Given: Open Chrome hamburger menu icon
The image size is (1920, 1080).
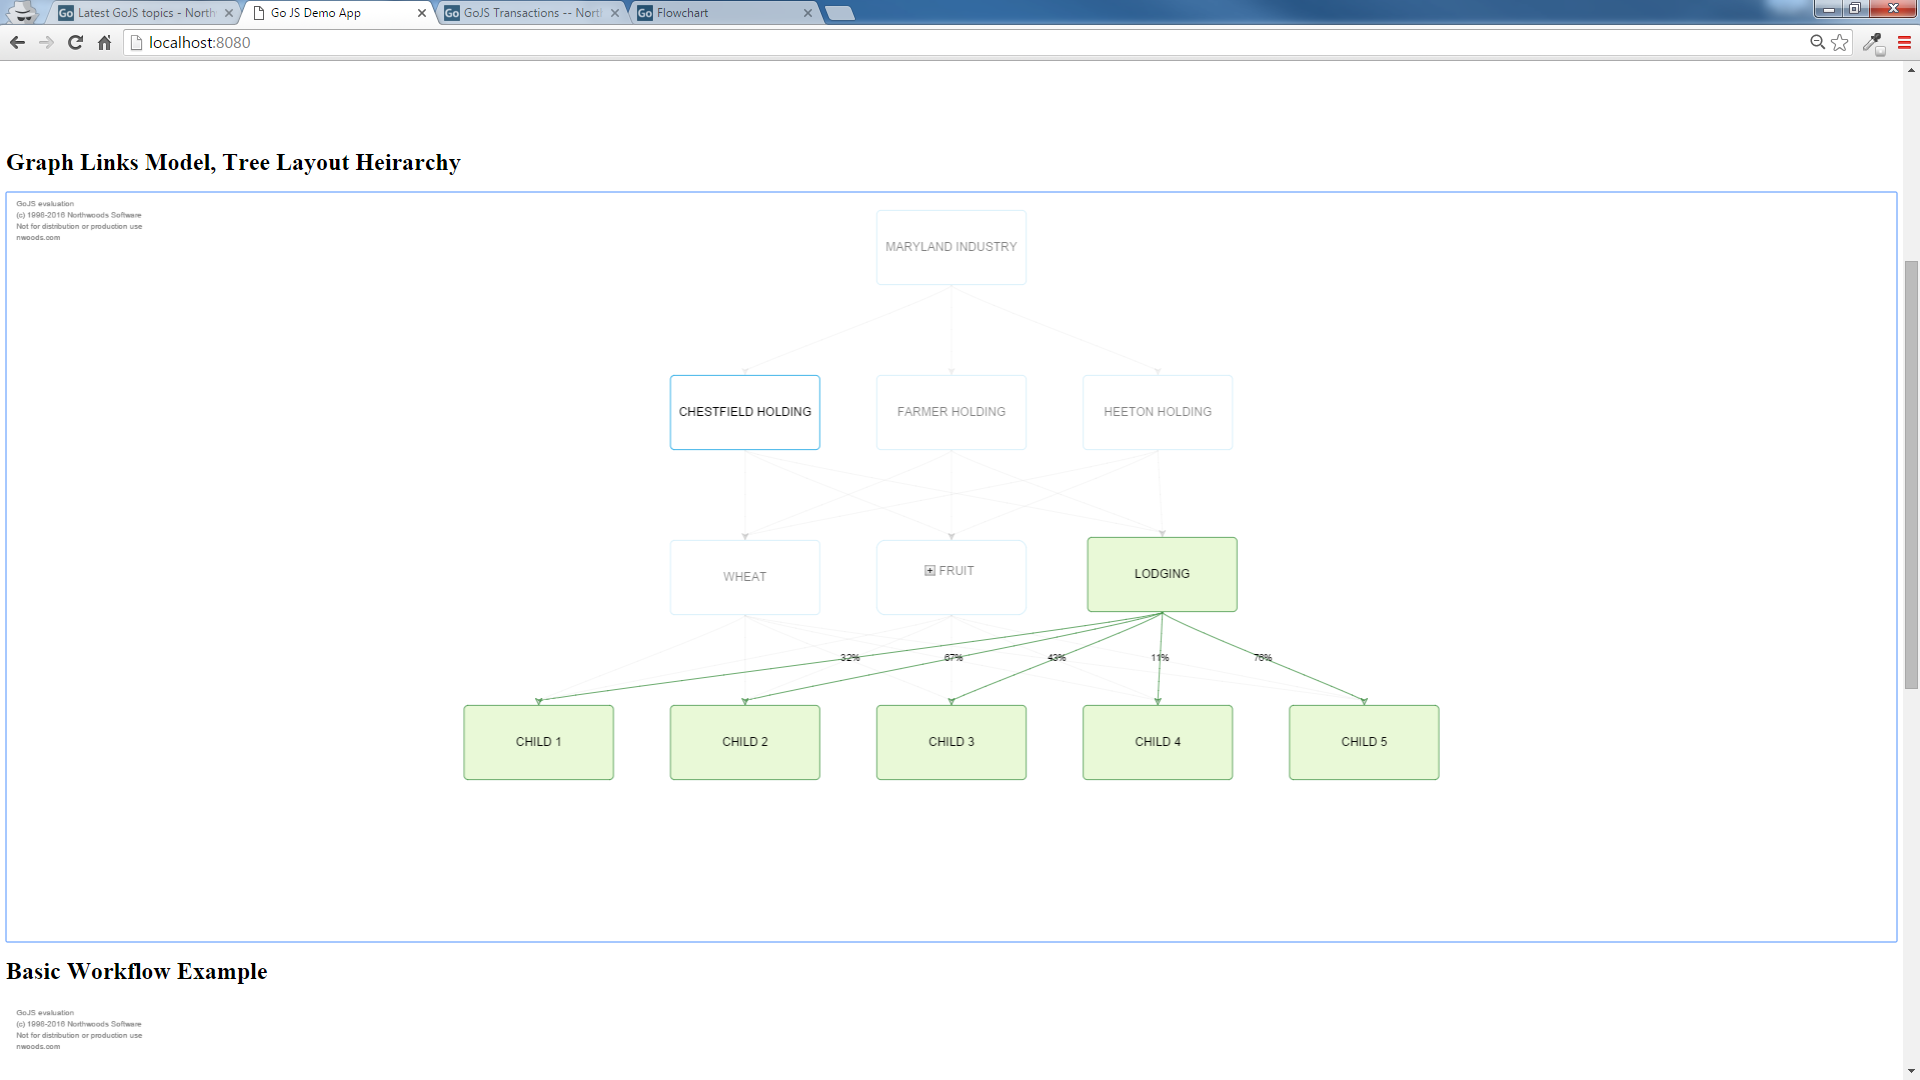Looking at the screenshot, I should click(1904, 42).
